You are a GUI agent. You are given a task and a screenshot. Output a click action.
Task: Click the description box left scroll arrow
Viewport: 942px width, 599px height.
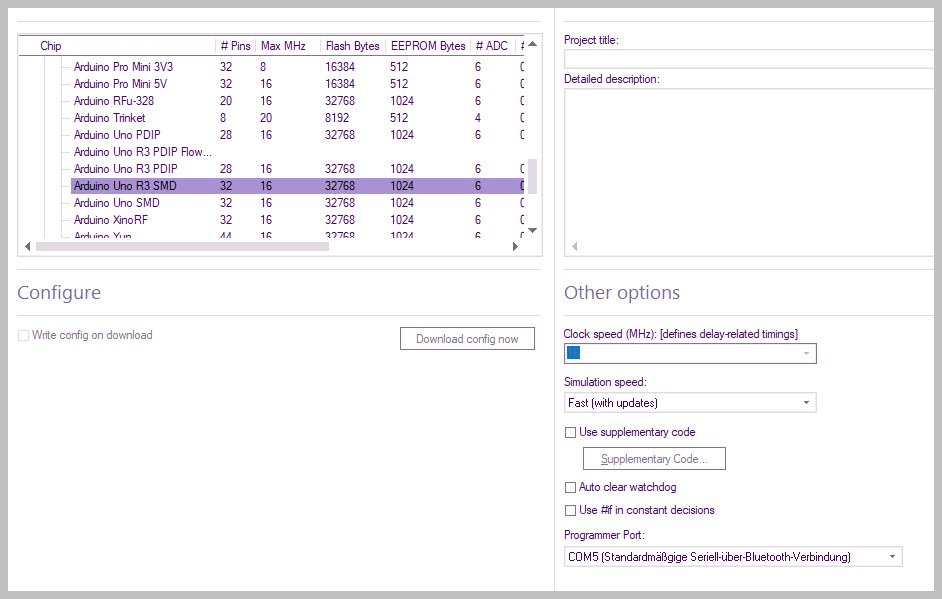coord(573,246)
